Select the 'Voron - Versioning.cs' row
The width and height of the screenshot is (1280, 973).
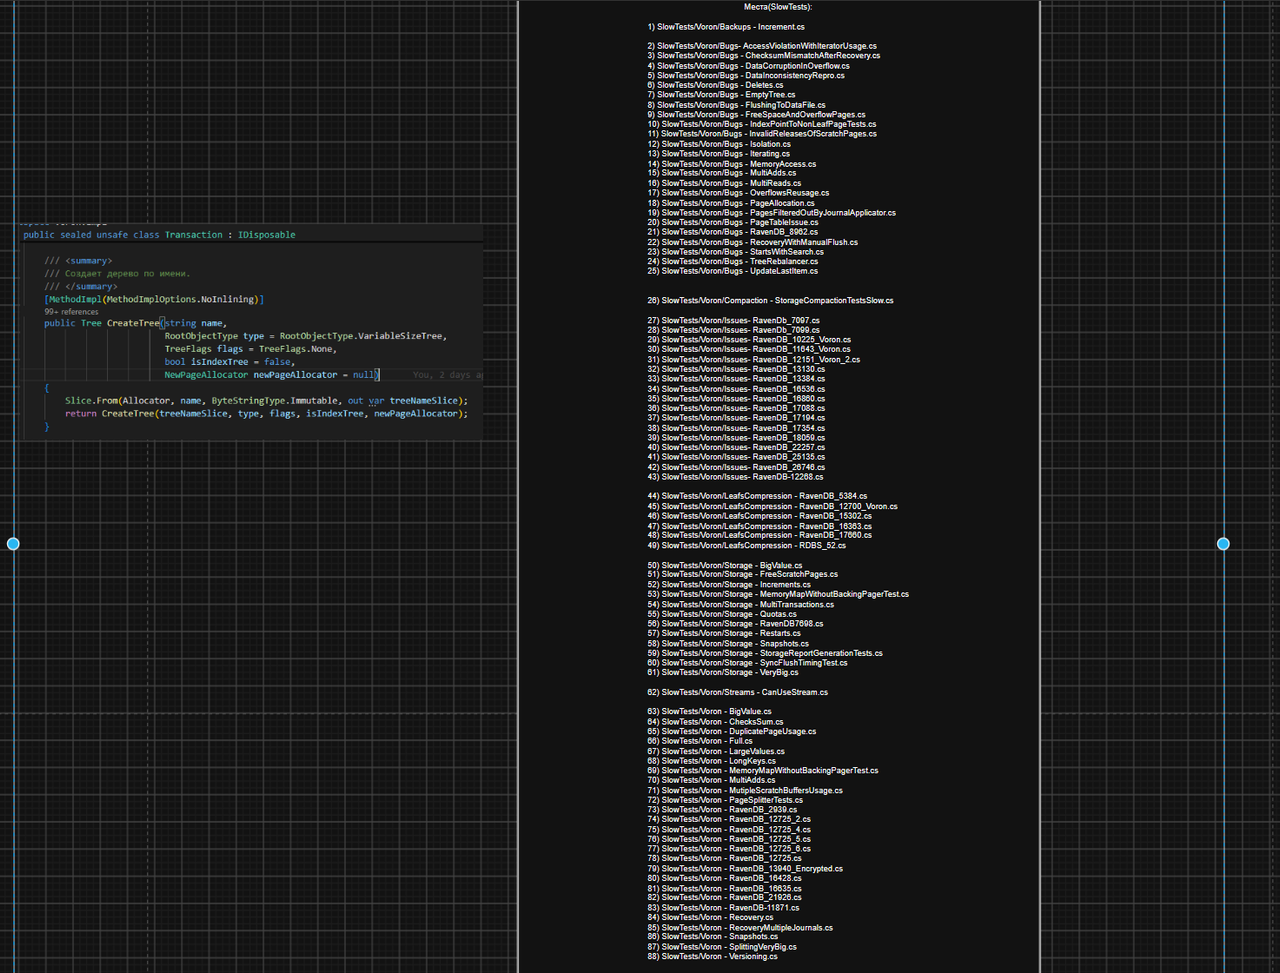[x=713, y=957]
